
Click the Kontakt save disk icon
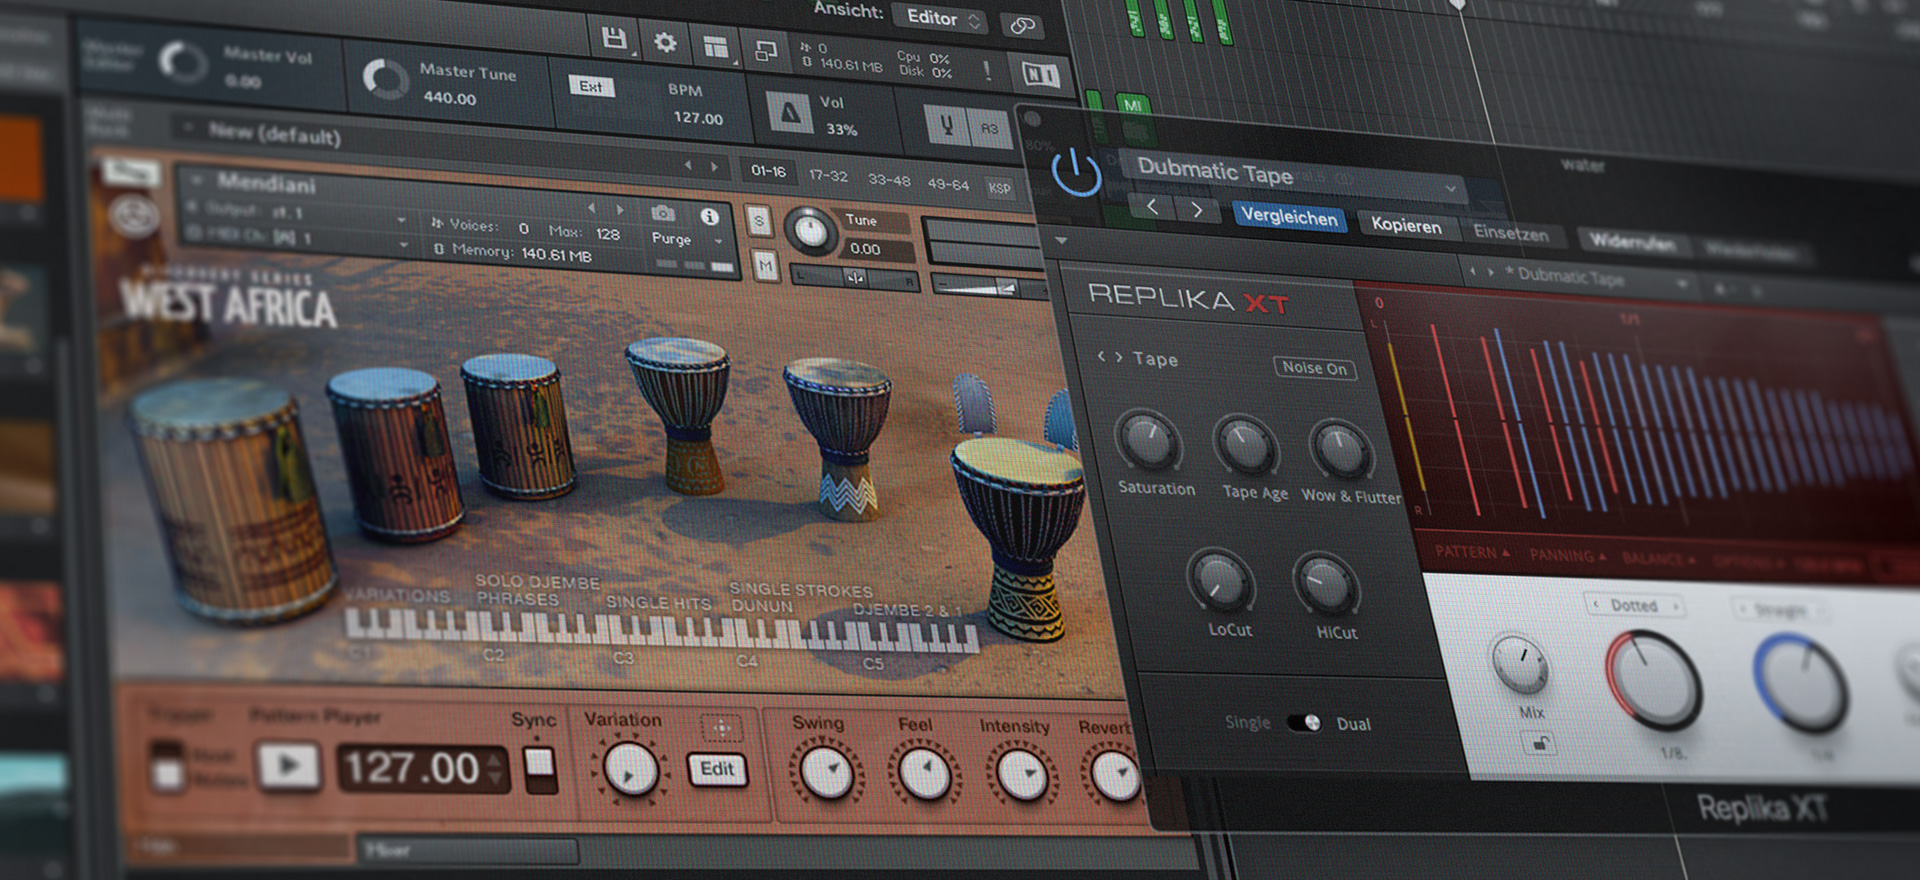(614, 39)
